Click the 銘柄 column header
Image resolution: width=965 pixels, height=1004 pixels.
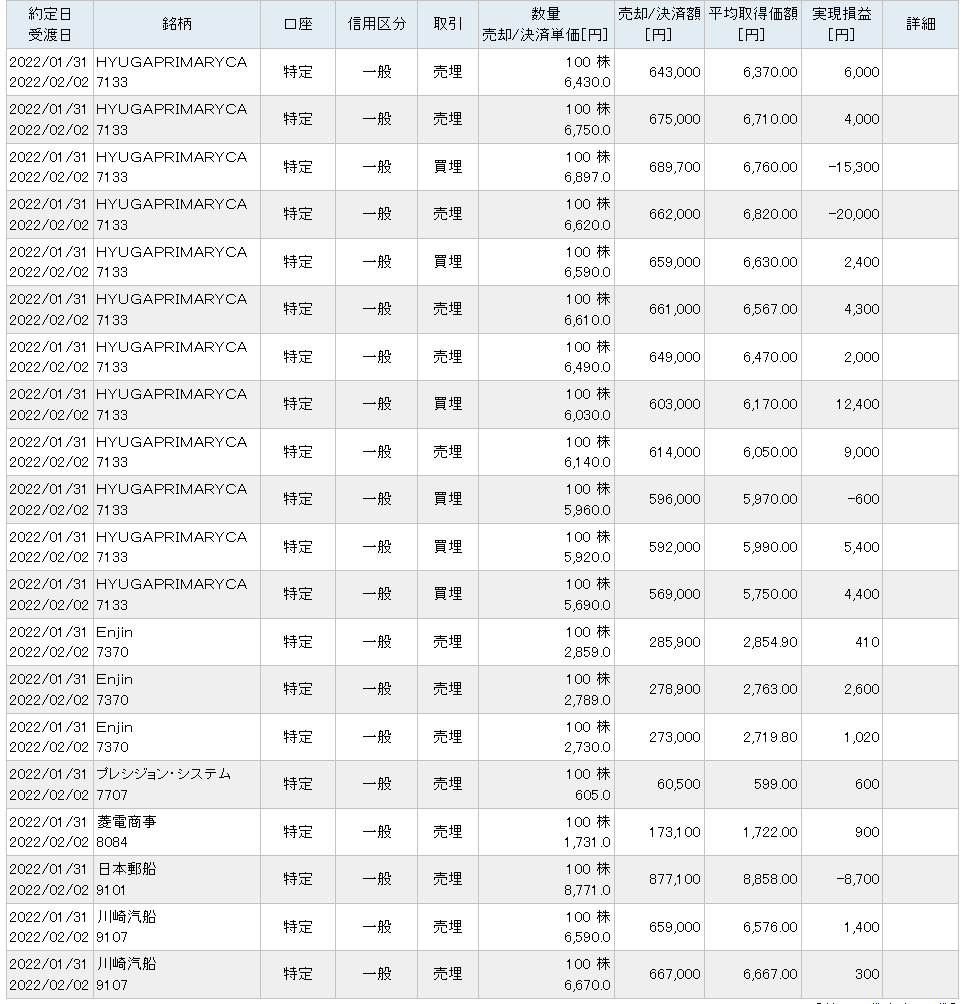[x=177, y=24]
